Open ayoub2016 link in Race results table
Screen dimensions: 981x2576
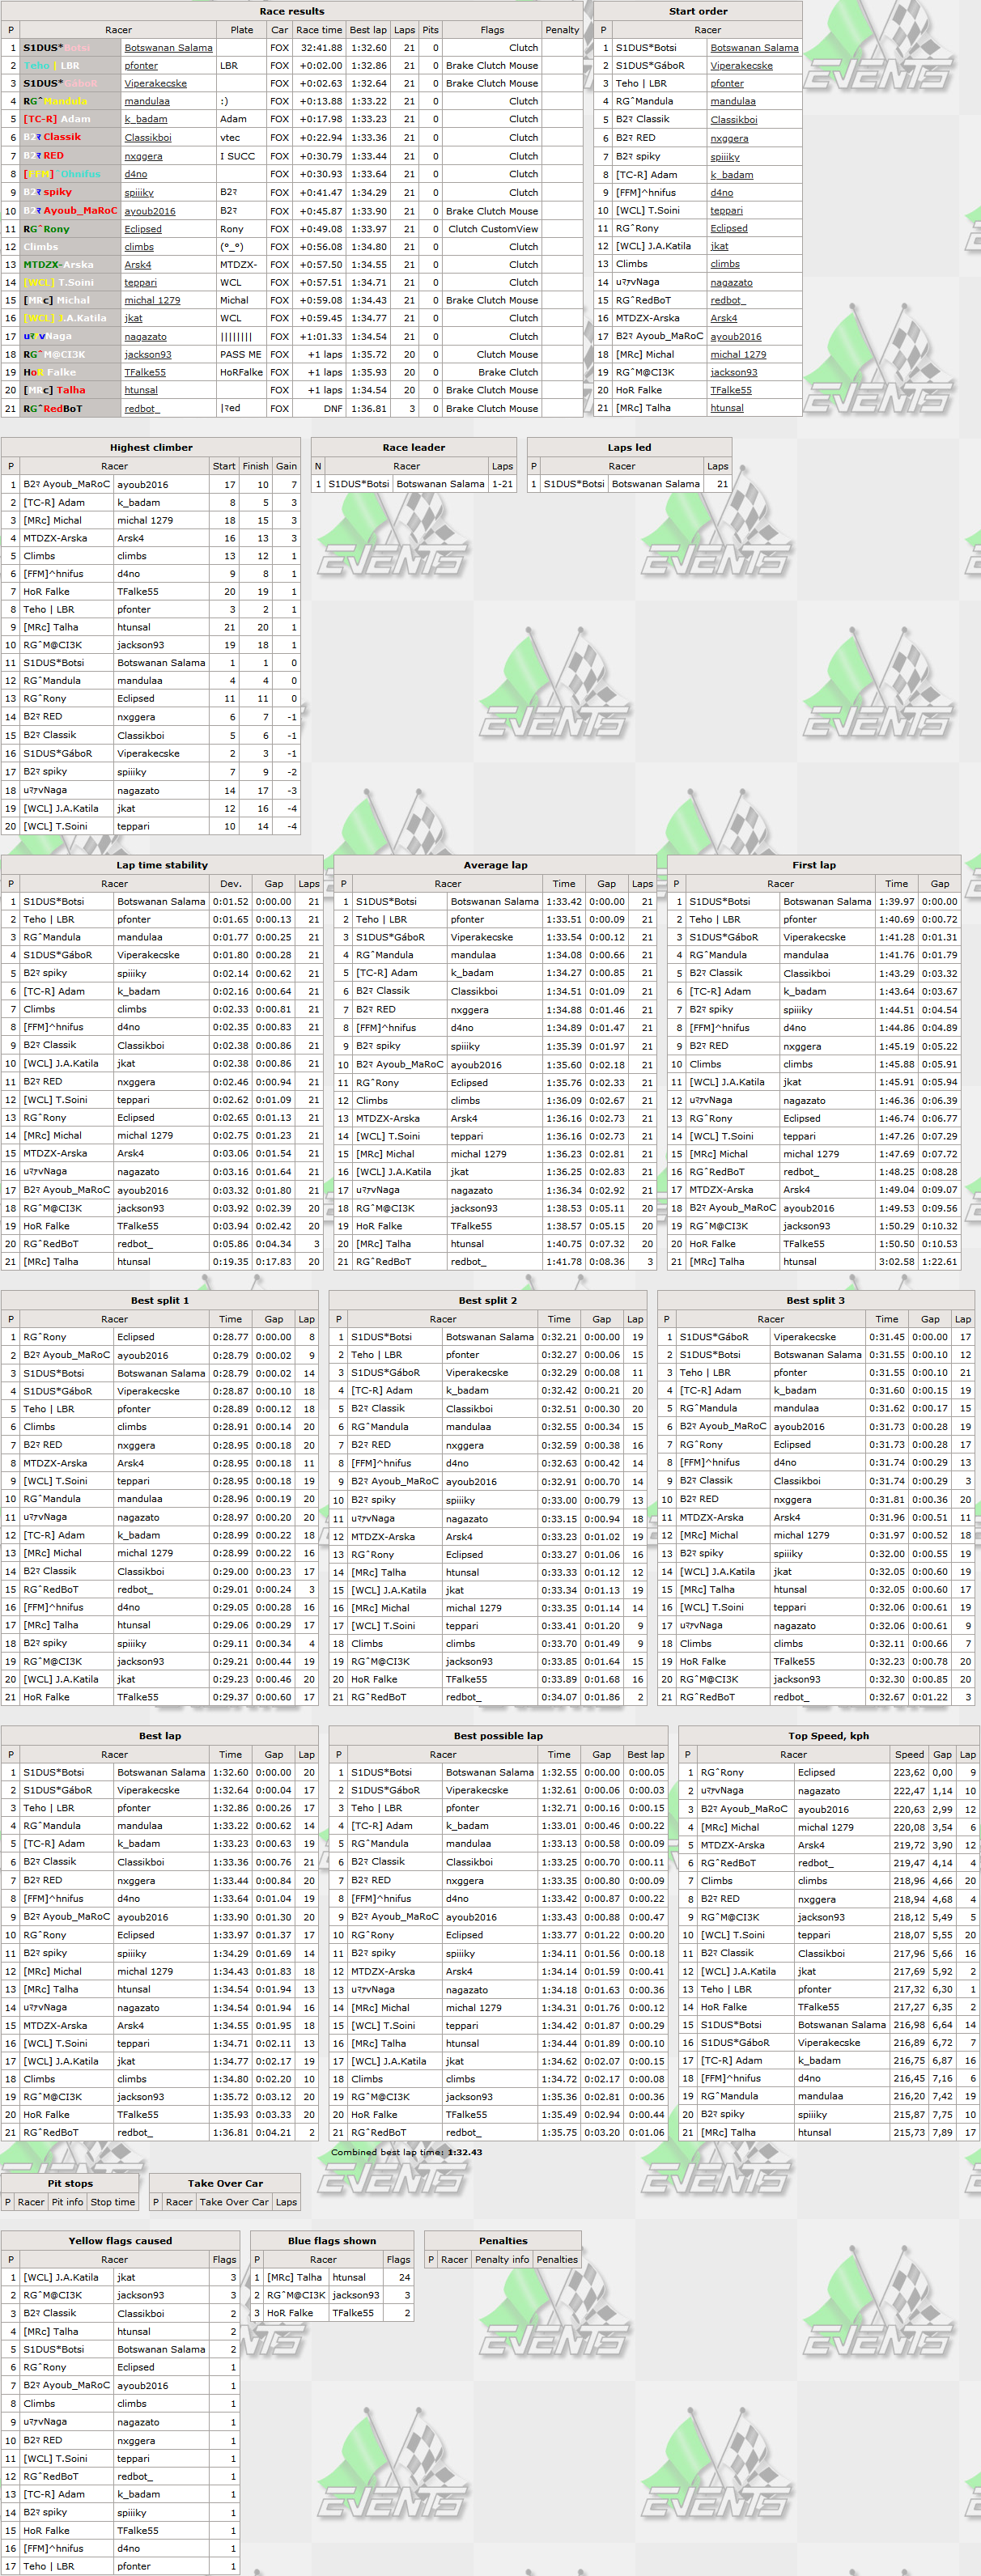150,211
